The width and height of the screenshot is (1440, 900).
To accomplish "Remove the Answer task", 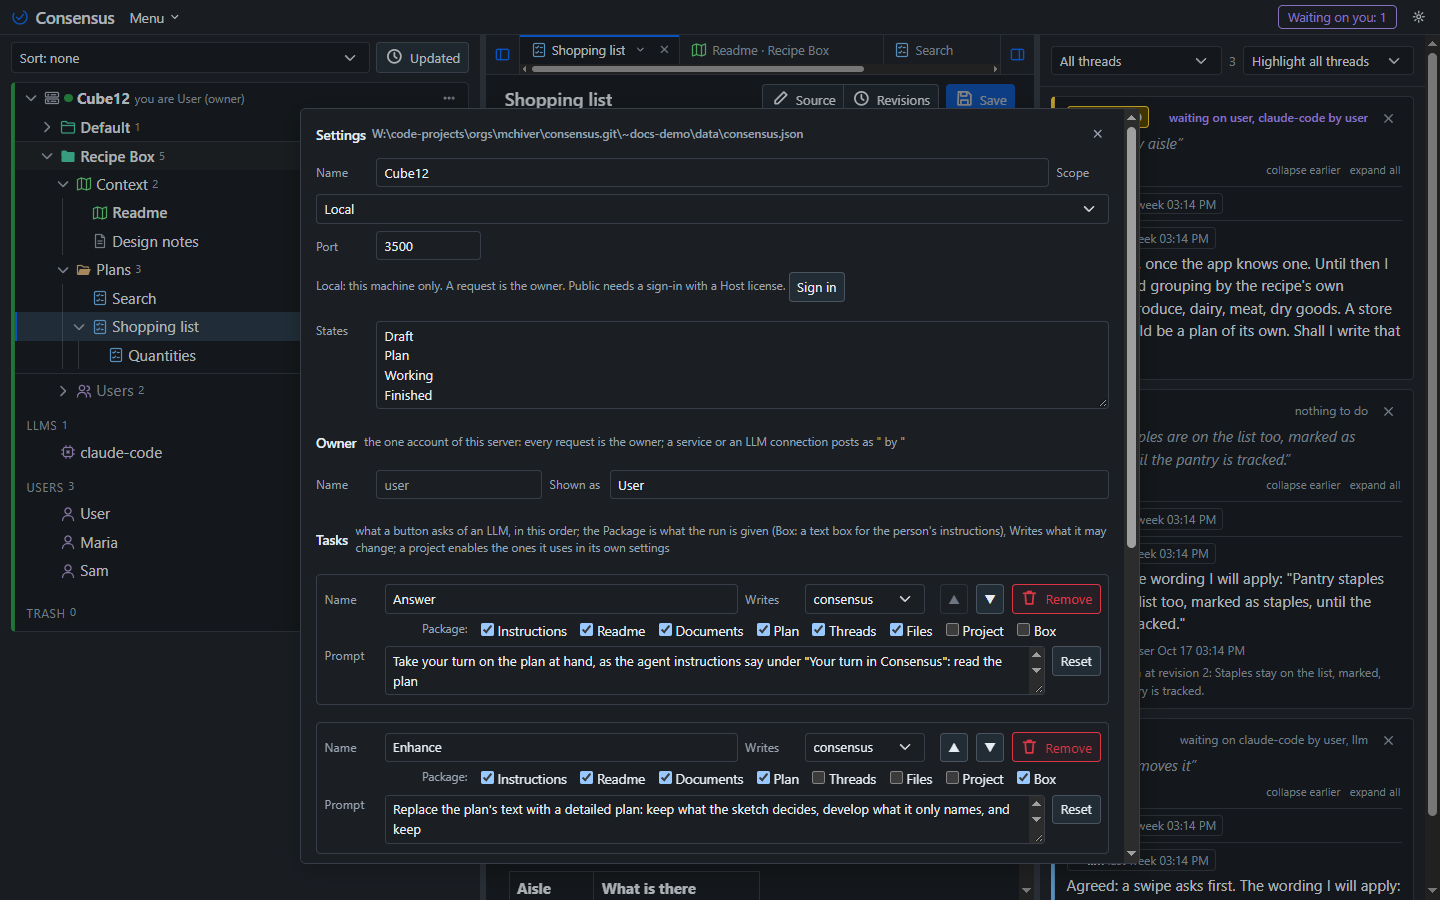I will 1057,599.
